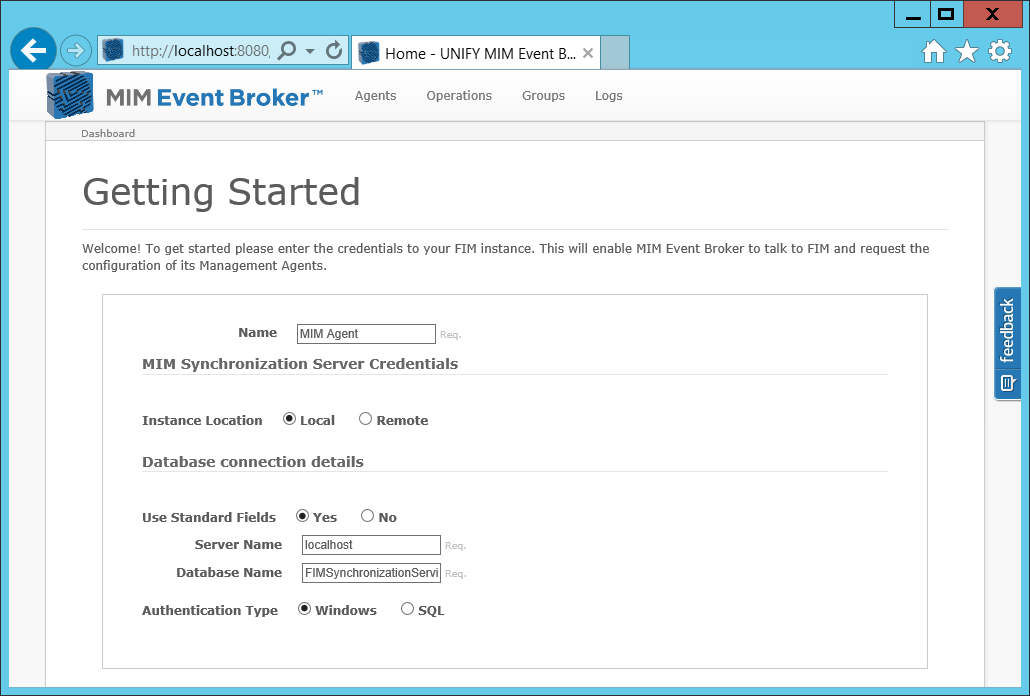Viewport: 1030px width, 696px height.
Task: Open the Groups menu
Action: (x=543, y=95)
